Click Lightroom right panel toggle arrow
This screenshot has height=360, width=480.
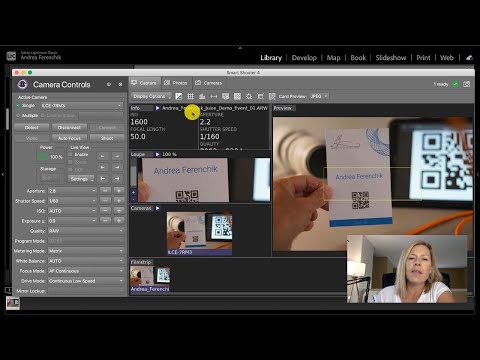[477, 174]
